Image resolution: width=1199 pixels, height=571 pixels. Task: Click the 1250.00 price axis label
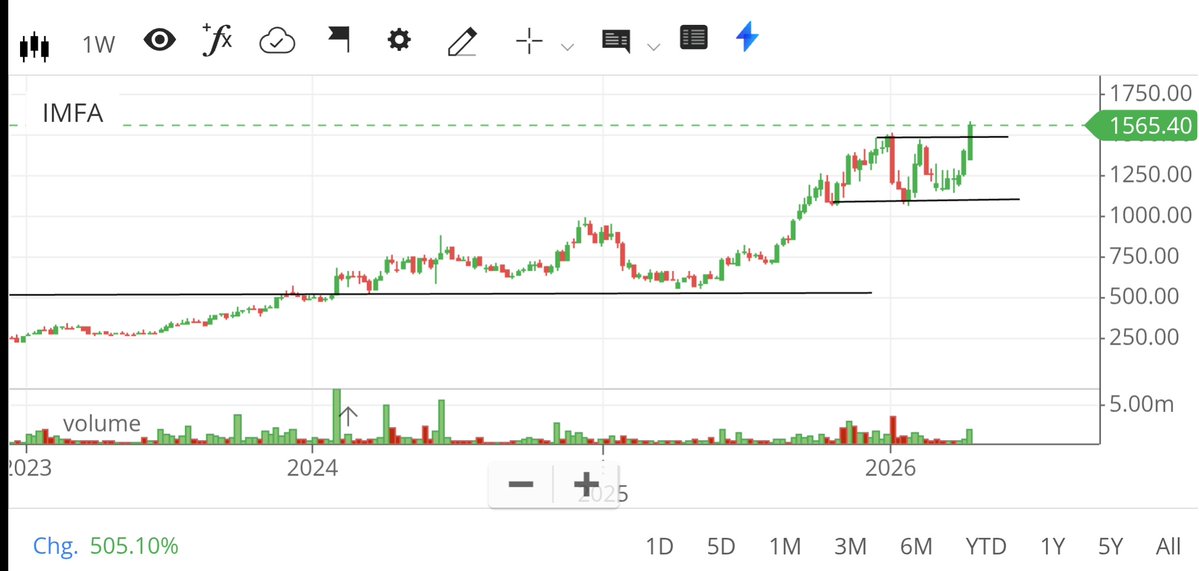1151,174
